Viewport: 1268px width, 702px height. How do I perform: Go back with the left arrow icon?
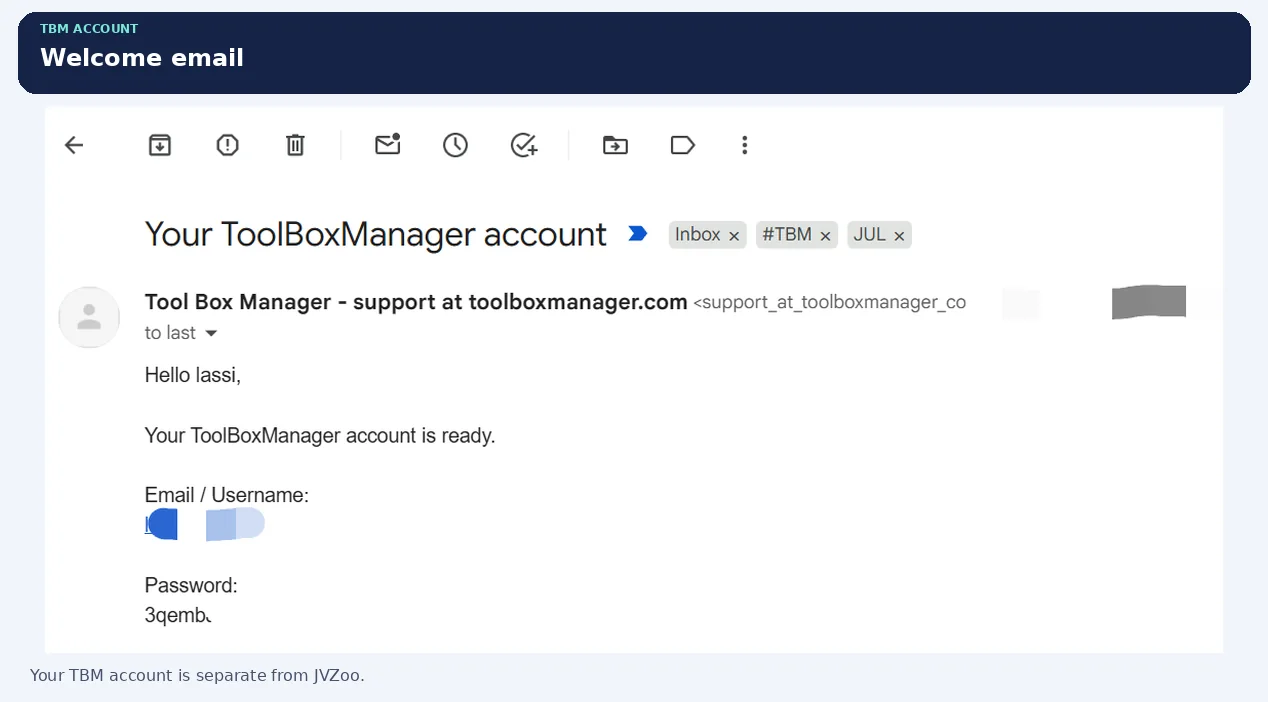pos(74,145)
